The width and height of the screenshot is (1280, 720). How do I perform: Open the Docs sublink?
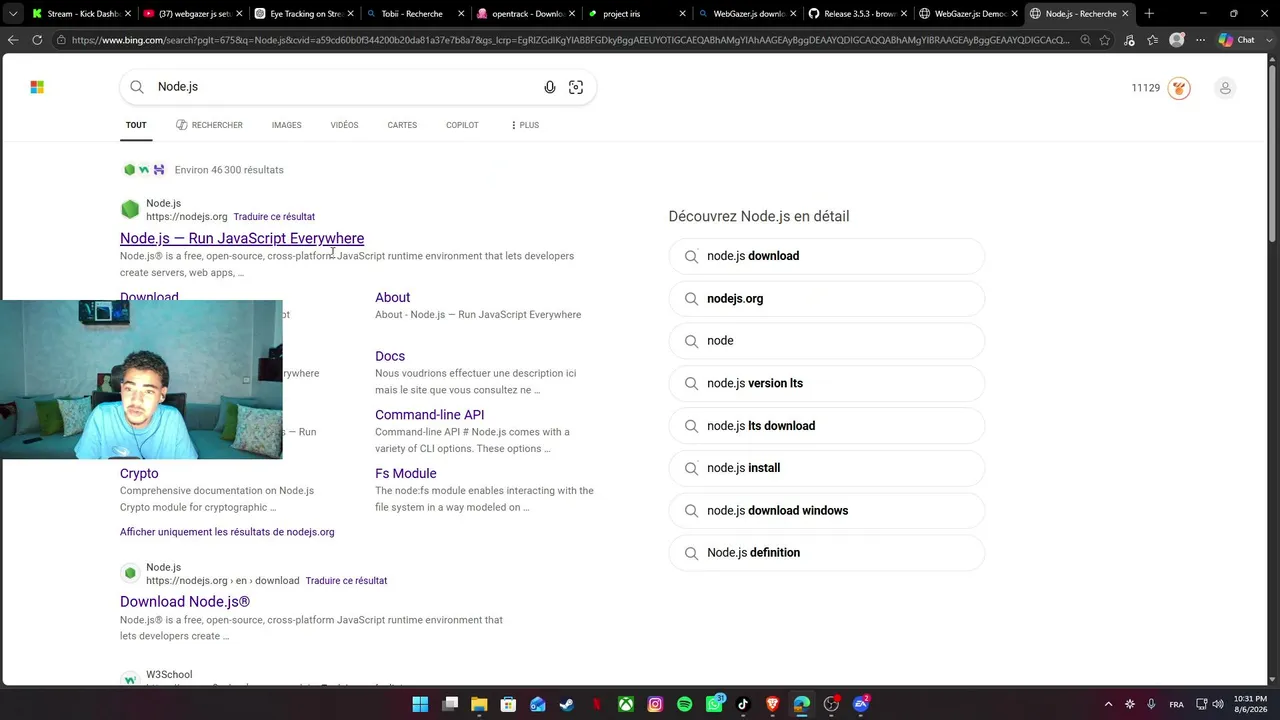pos(390,356)
